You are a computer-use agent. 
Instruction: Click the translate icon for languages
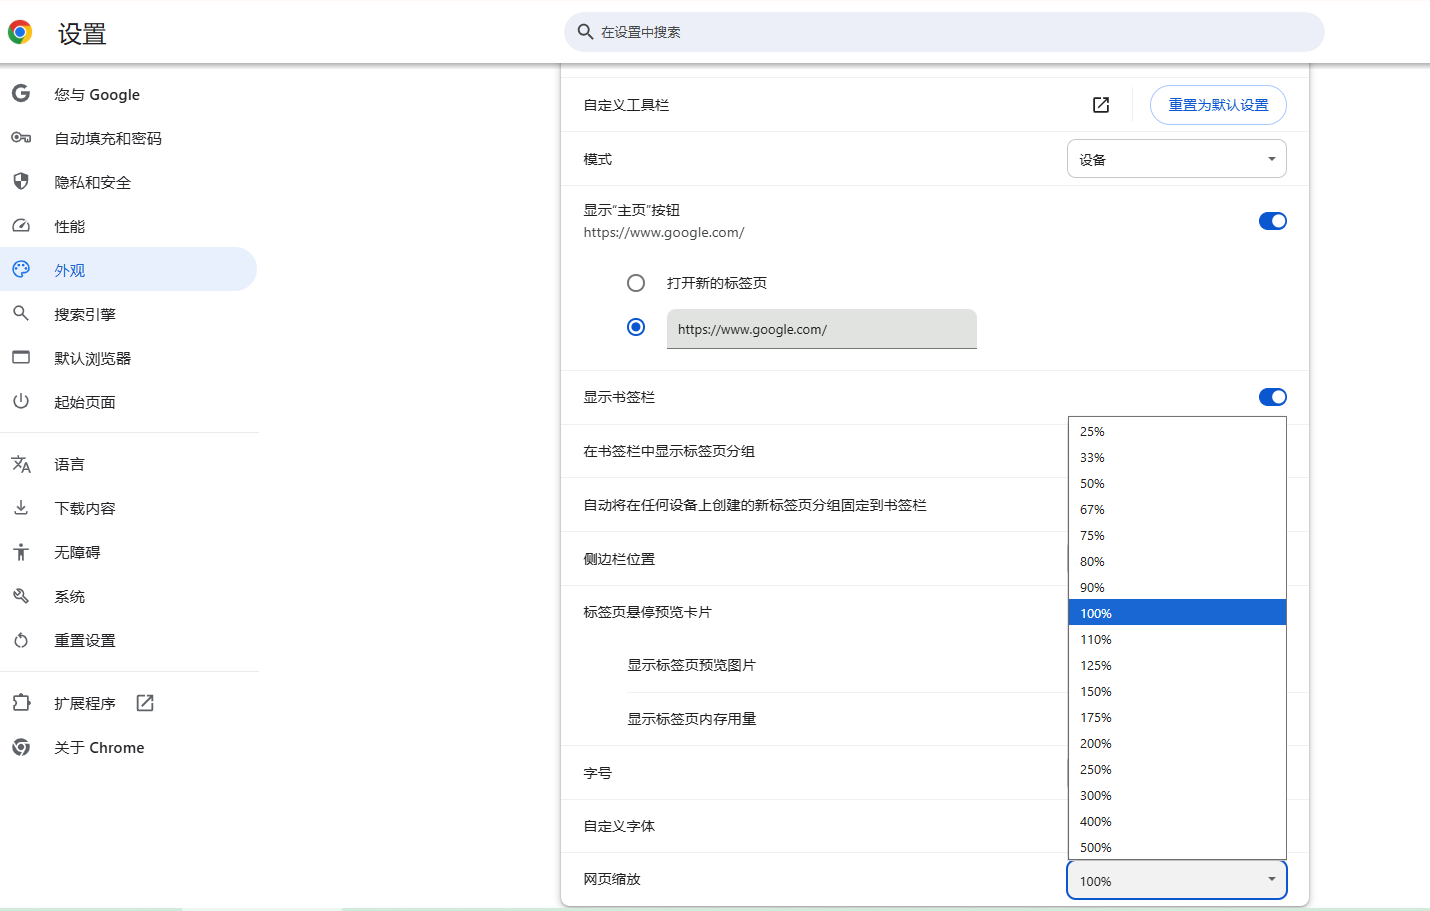[x=21, y=464]
